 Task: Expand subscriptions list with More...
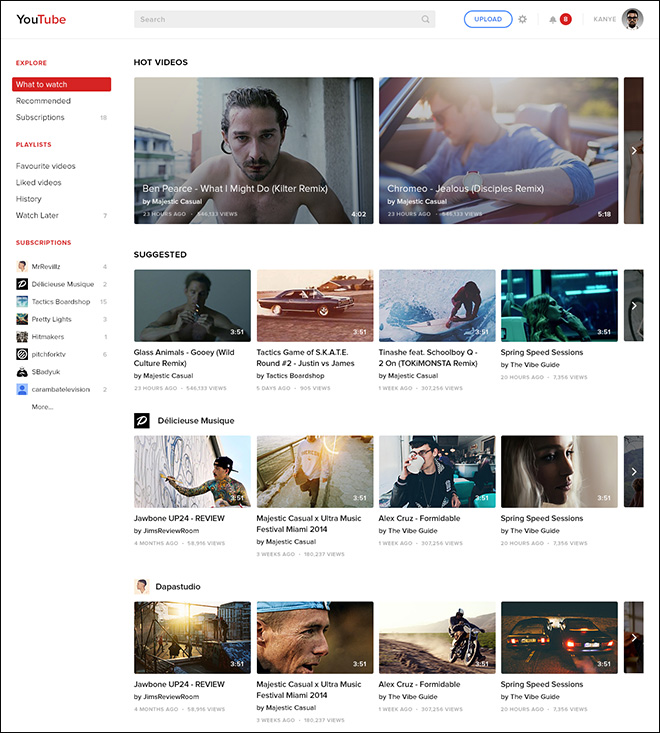pyautogui.click(x=42, y=407)
